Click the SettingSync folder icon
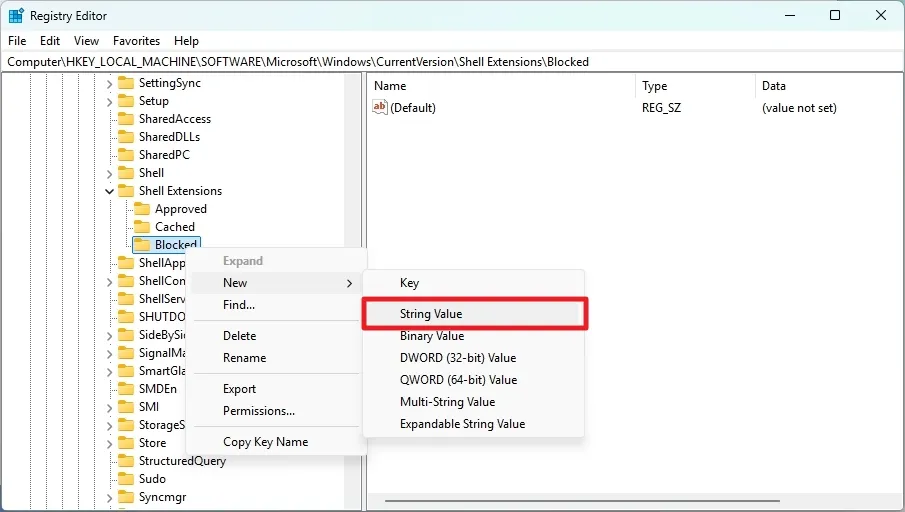 [126, 83]
